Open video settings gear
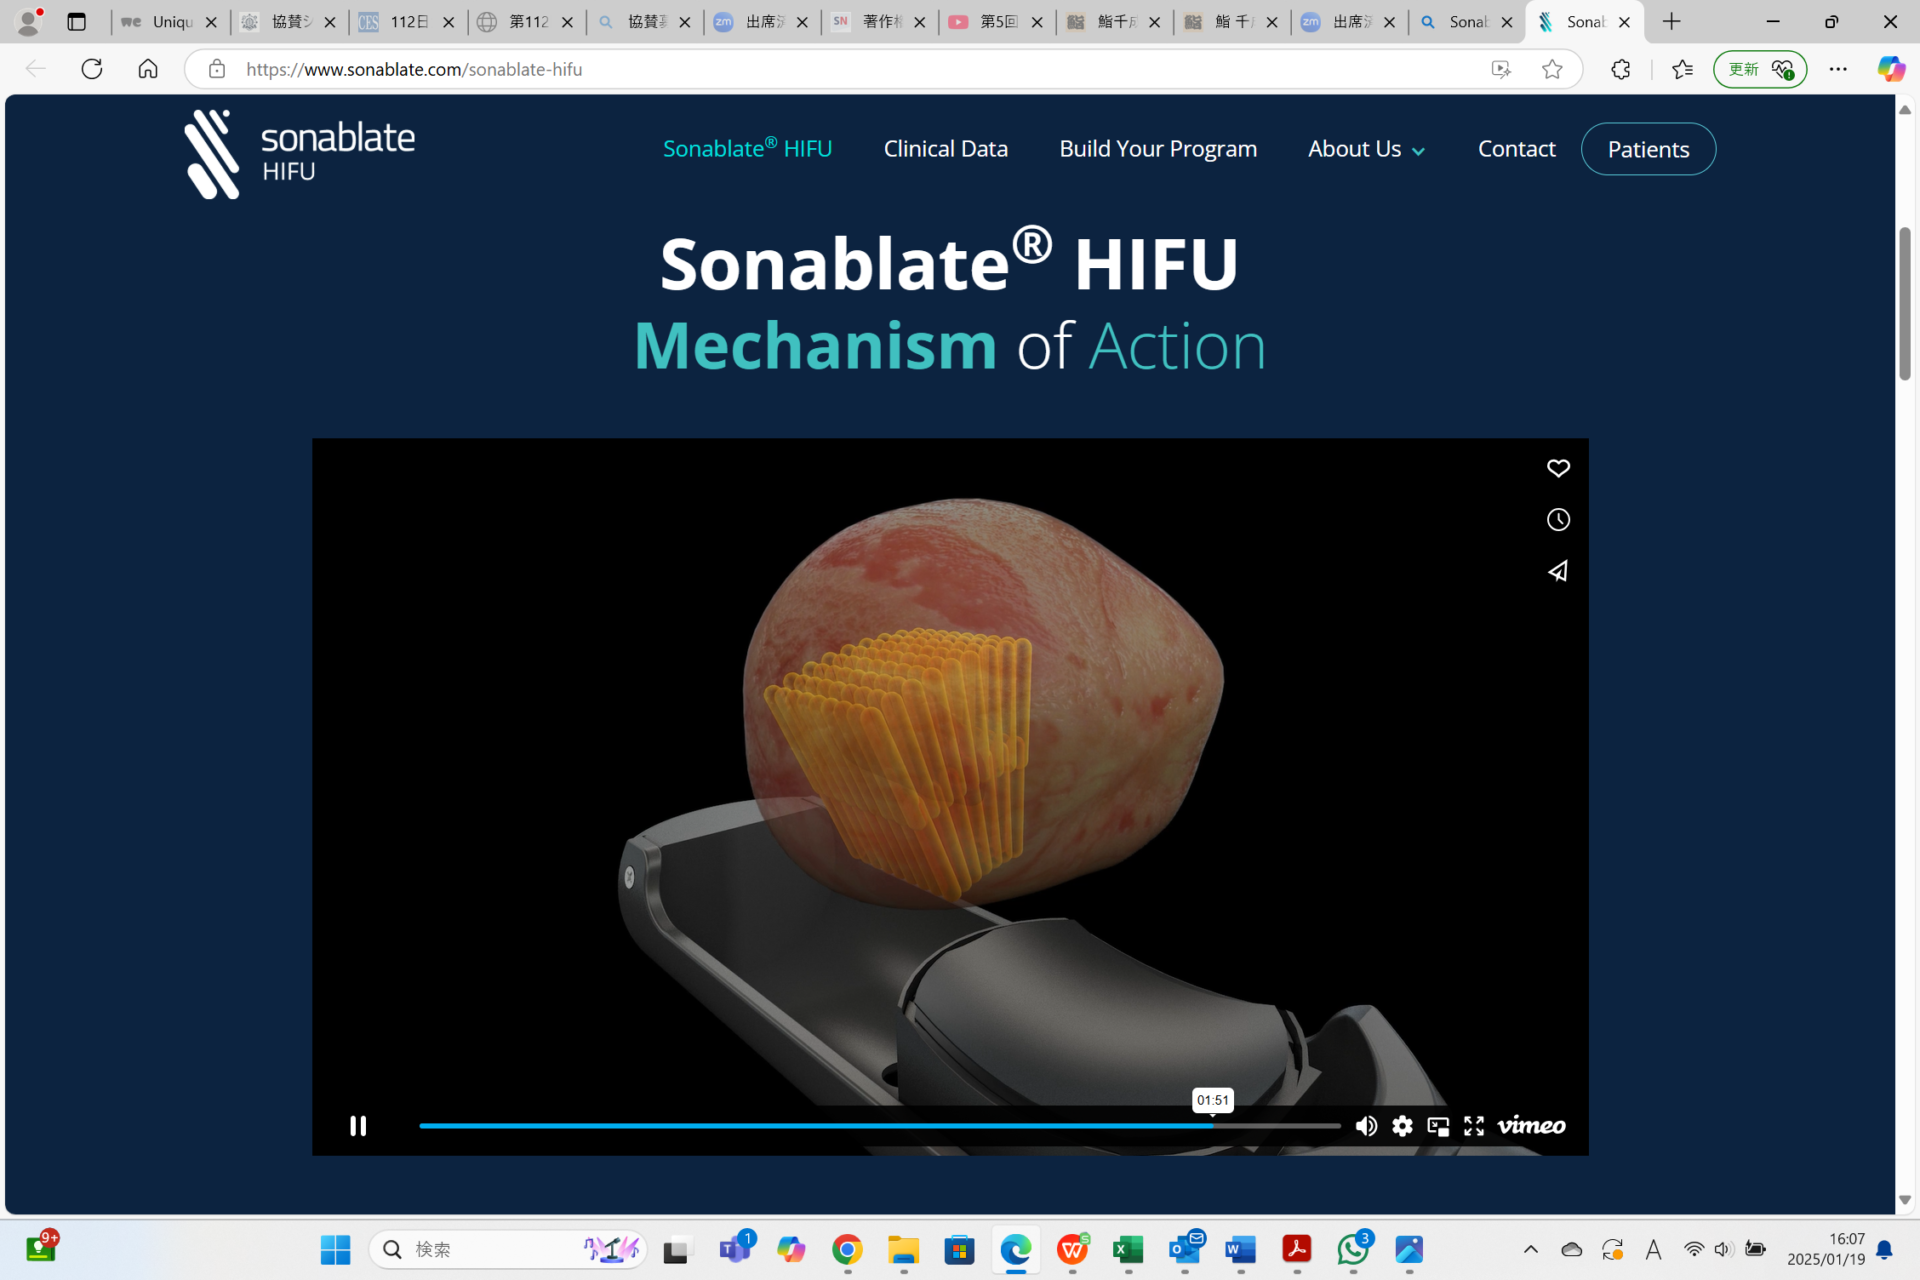 1402,1126
